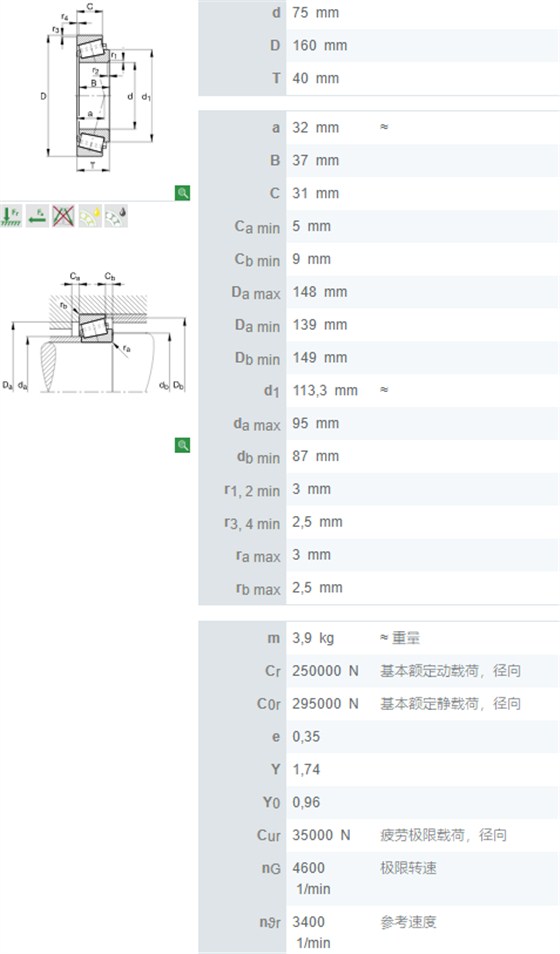Select the B value 37 mm
This screenshot has height=954, width=560.
(x=315, y=161)
